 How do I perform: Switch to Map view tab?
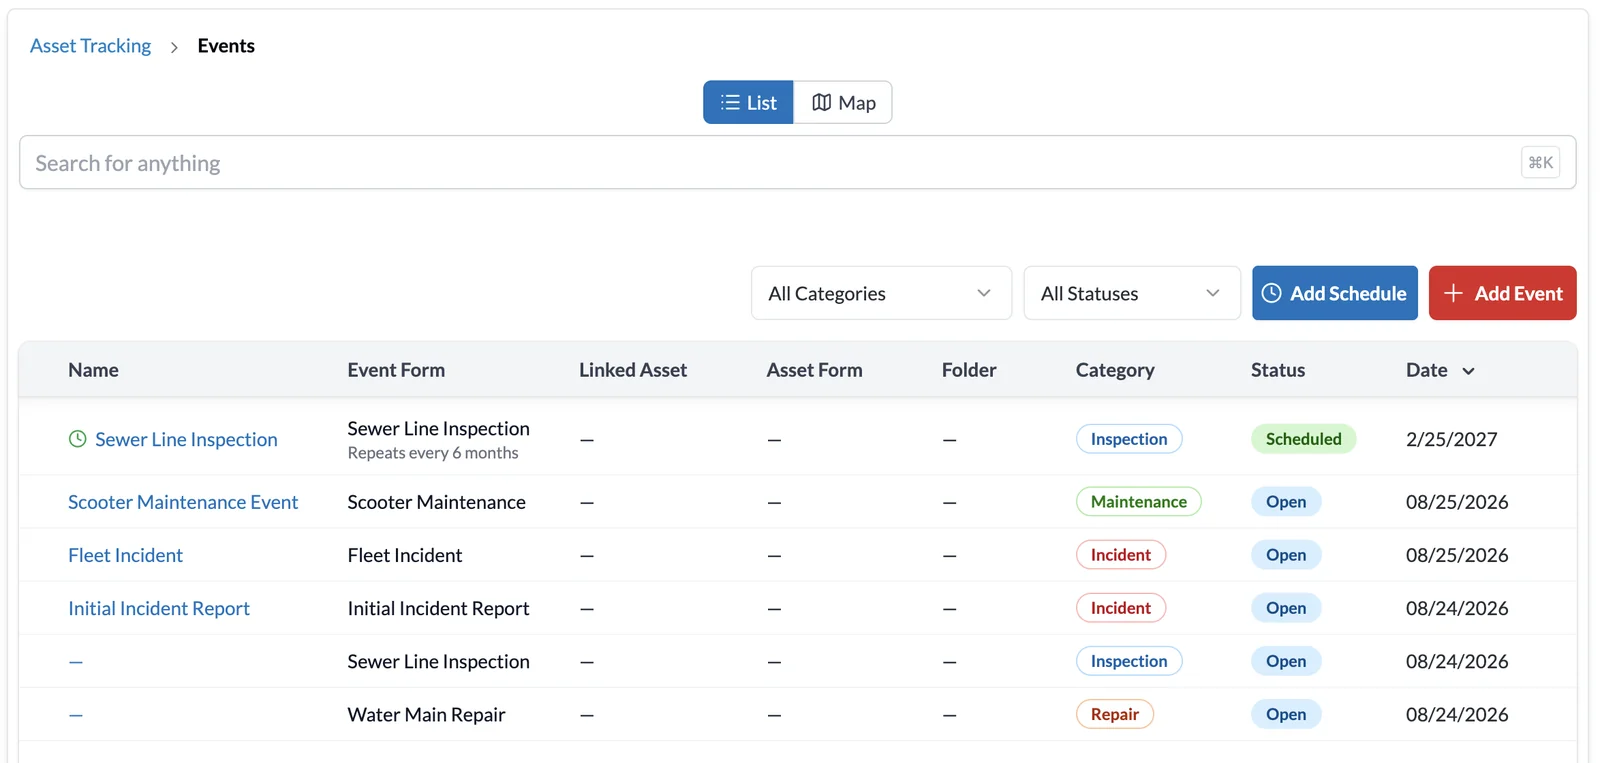pyautogui.click(x=843, y=102)
